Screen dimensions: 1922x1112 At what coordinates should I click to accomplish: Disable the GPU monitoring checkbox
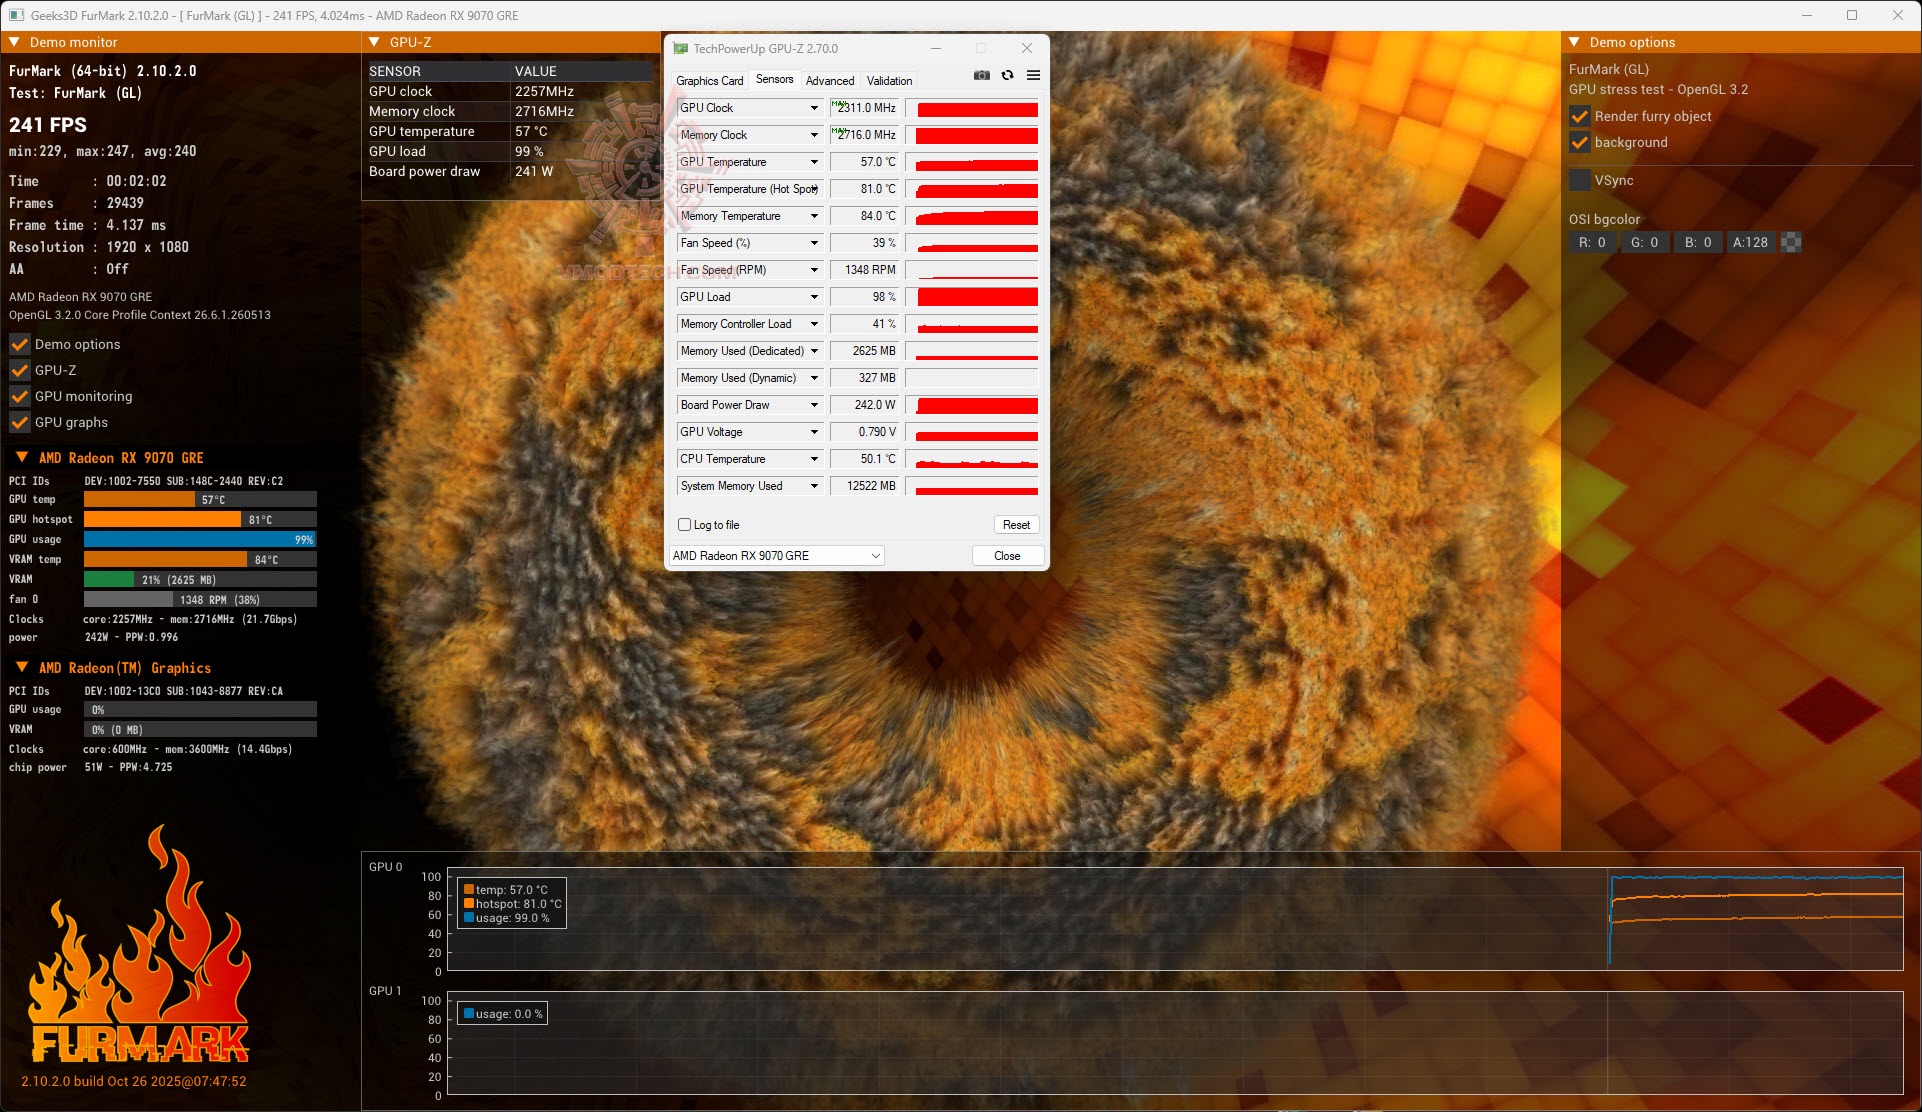tap(19, 396)
